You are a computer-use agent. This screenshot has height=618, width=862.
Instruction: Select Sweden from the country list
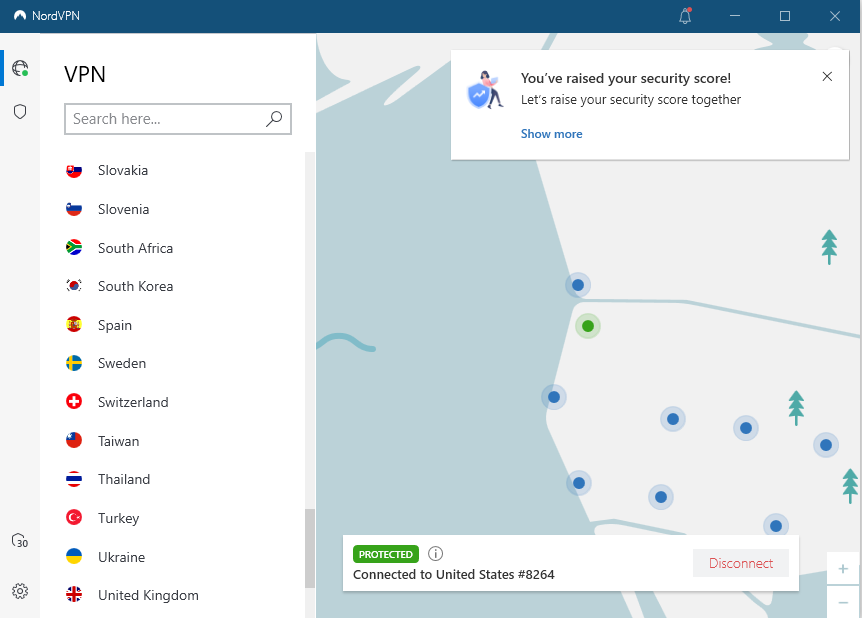coord(123,363)
